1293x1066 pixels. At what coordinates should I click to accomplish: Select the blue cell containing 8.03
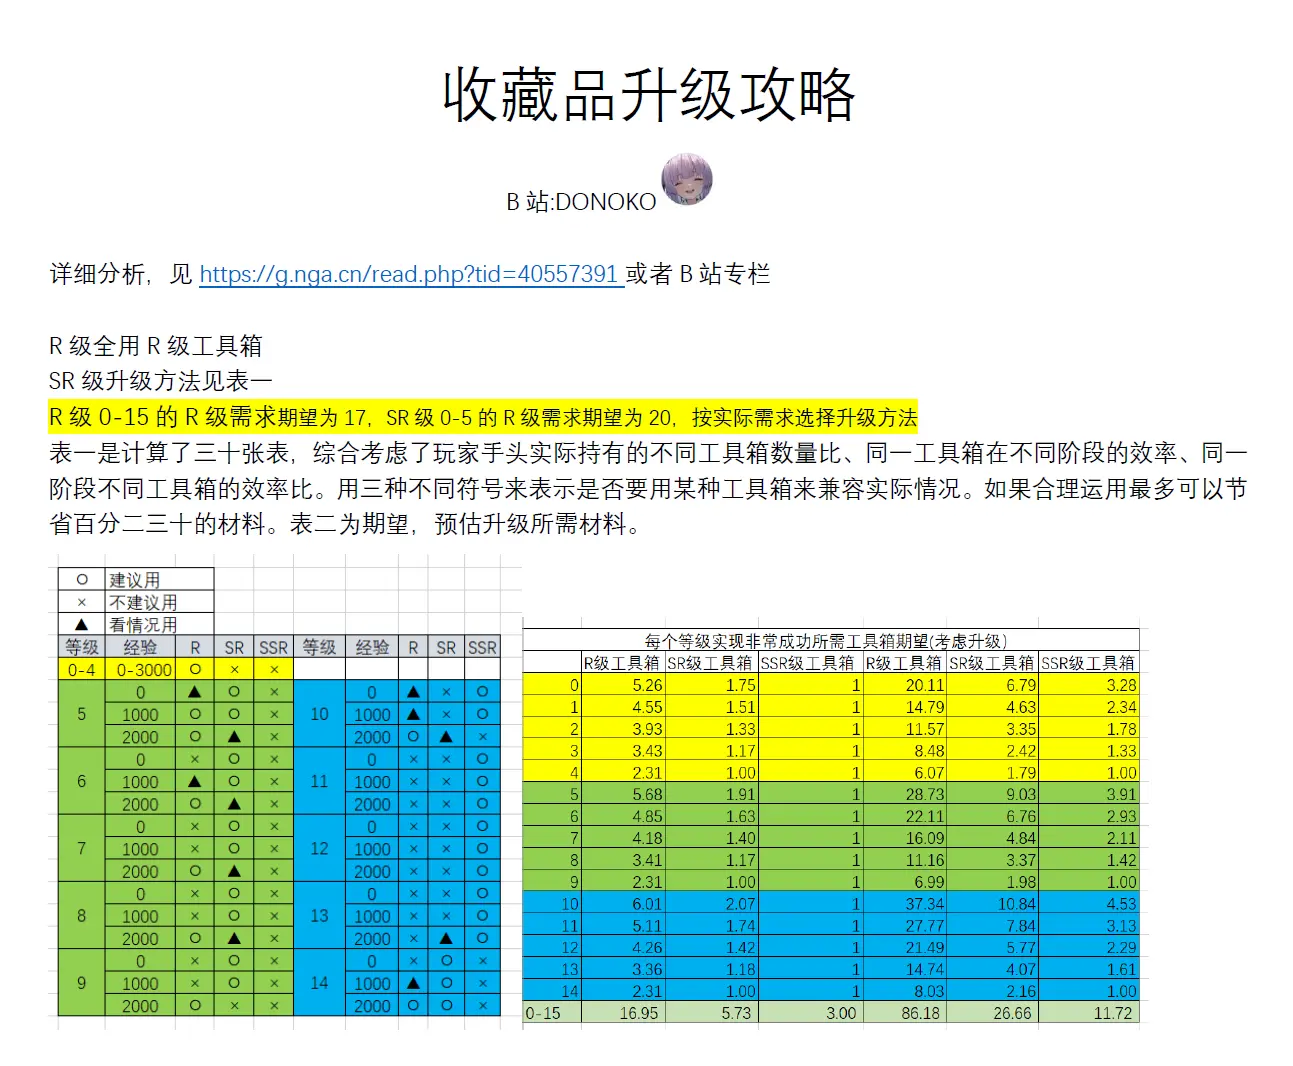coord(904,991)
